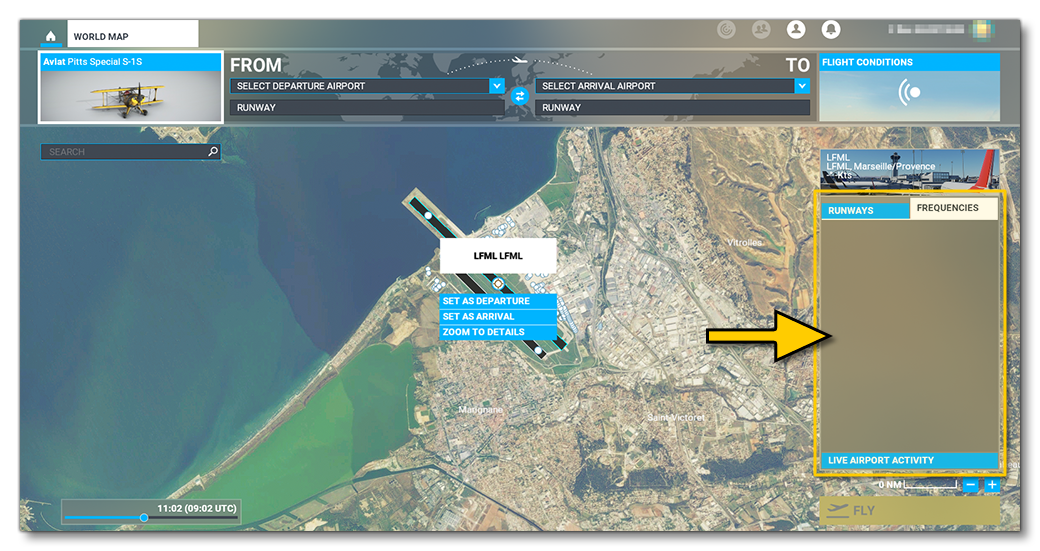Select the LFML LFML airport label
Screen dimensions: 1040x551
point(498,256)
